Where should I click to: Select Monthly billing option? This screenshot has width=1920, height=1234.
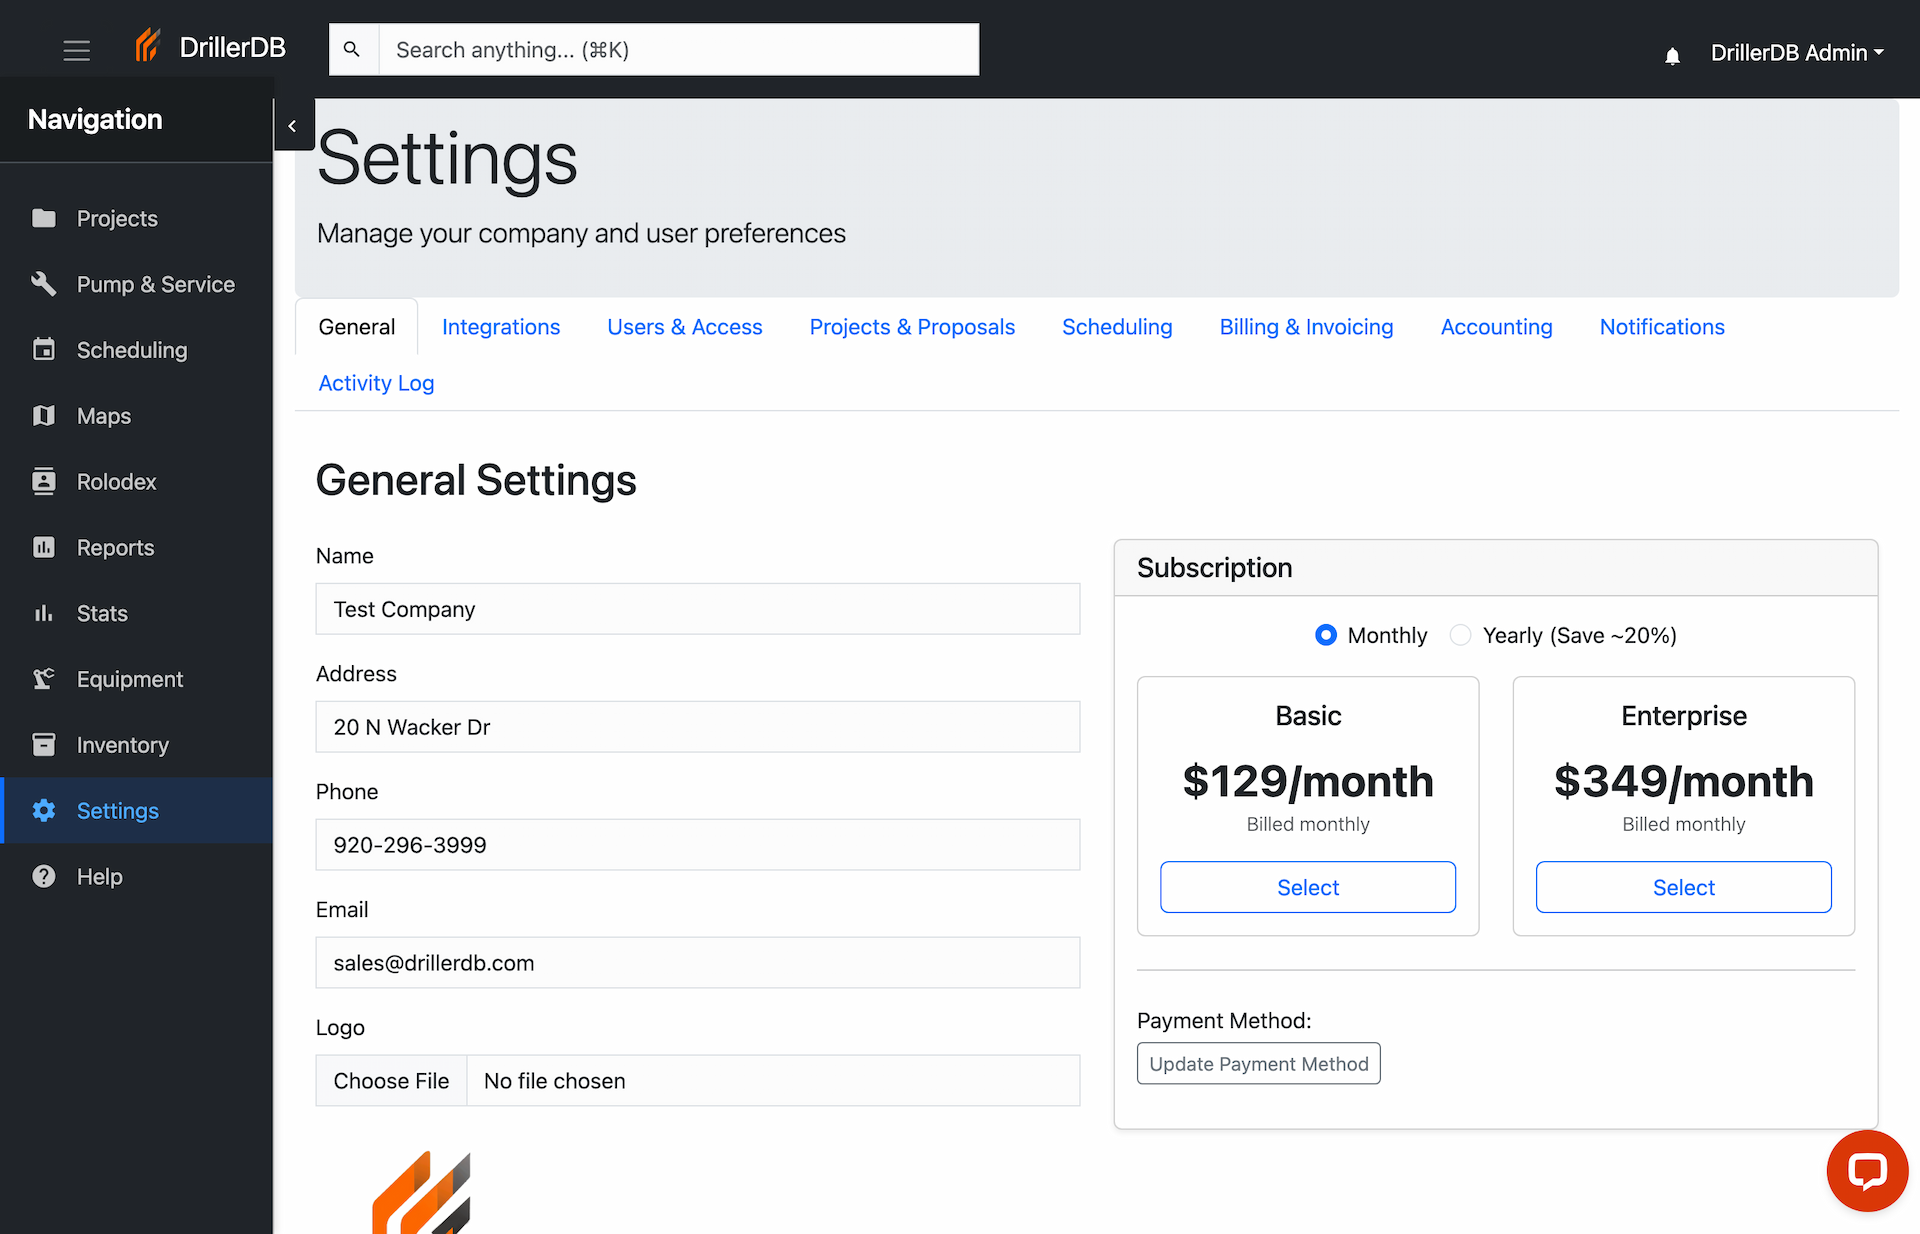pos(1326,635)
